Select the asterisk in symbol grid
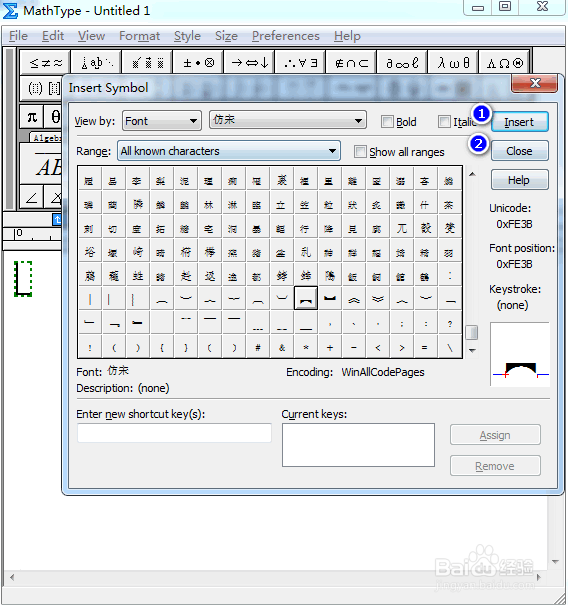The height and width of the screenshot is (605, 568). tap(306, 348)
